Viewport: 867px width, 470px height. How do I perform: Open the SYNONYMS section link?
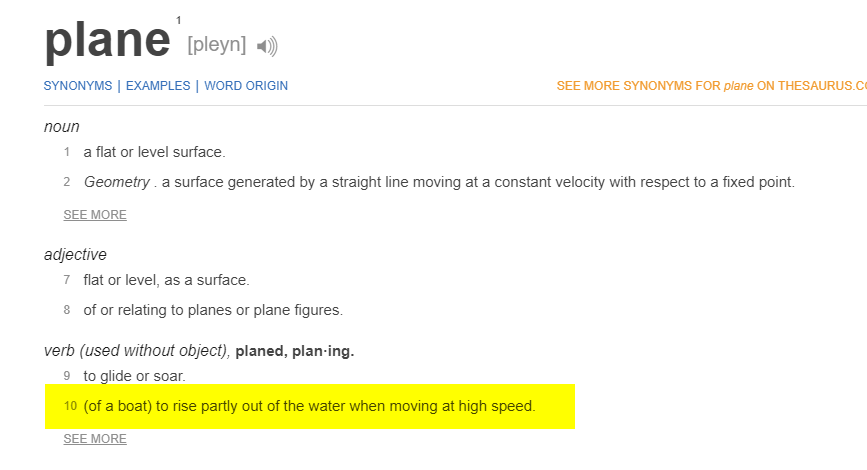pyautogui.click(x=78, y=86)
